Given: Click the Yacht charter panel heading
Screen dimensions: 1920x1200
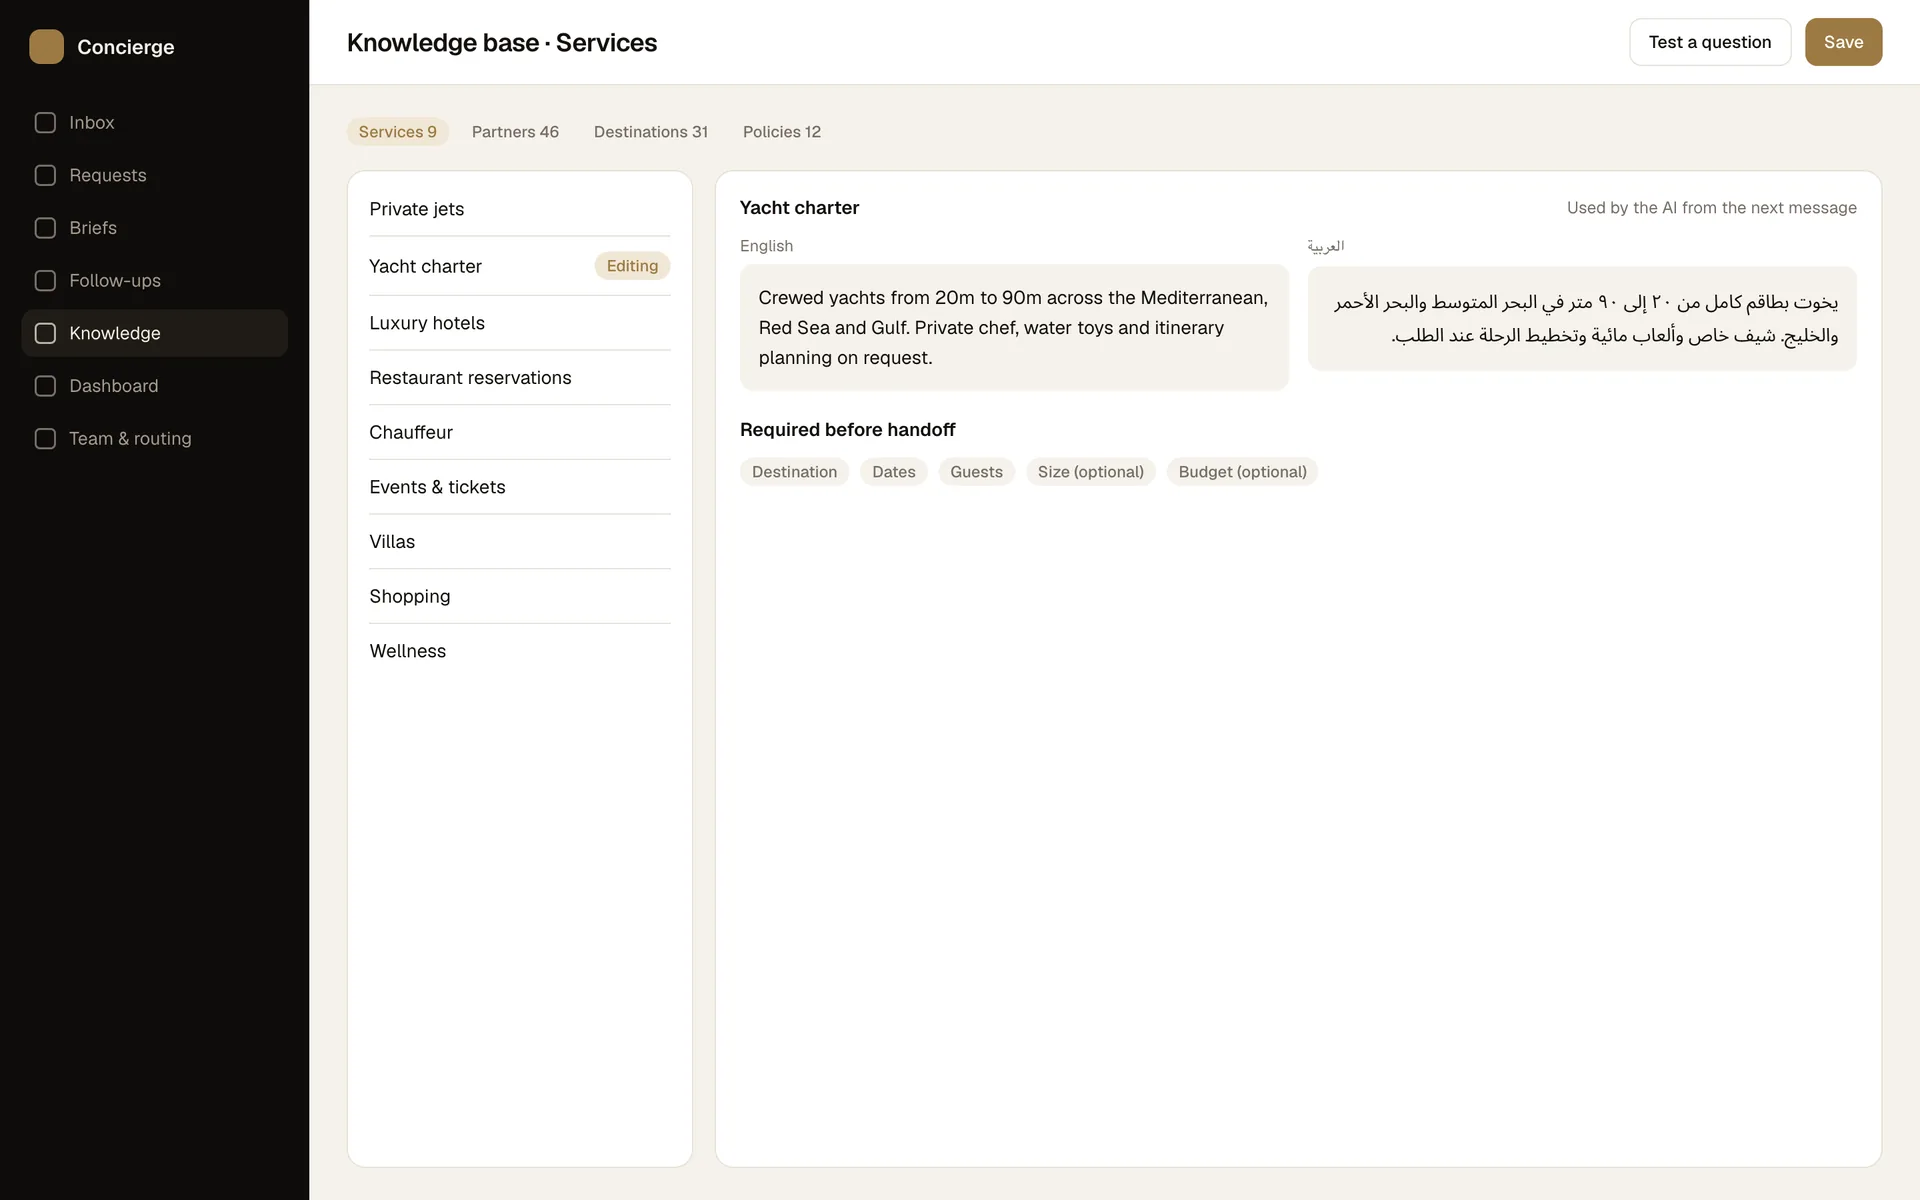Looking at the screenshot, I should (x=799, y=208).
